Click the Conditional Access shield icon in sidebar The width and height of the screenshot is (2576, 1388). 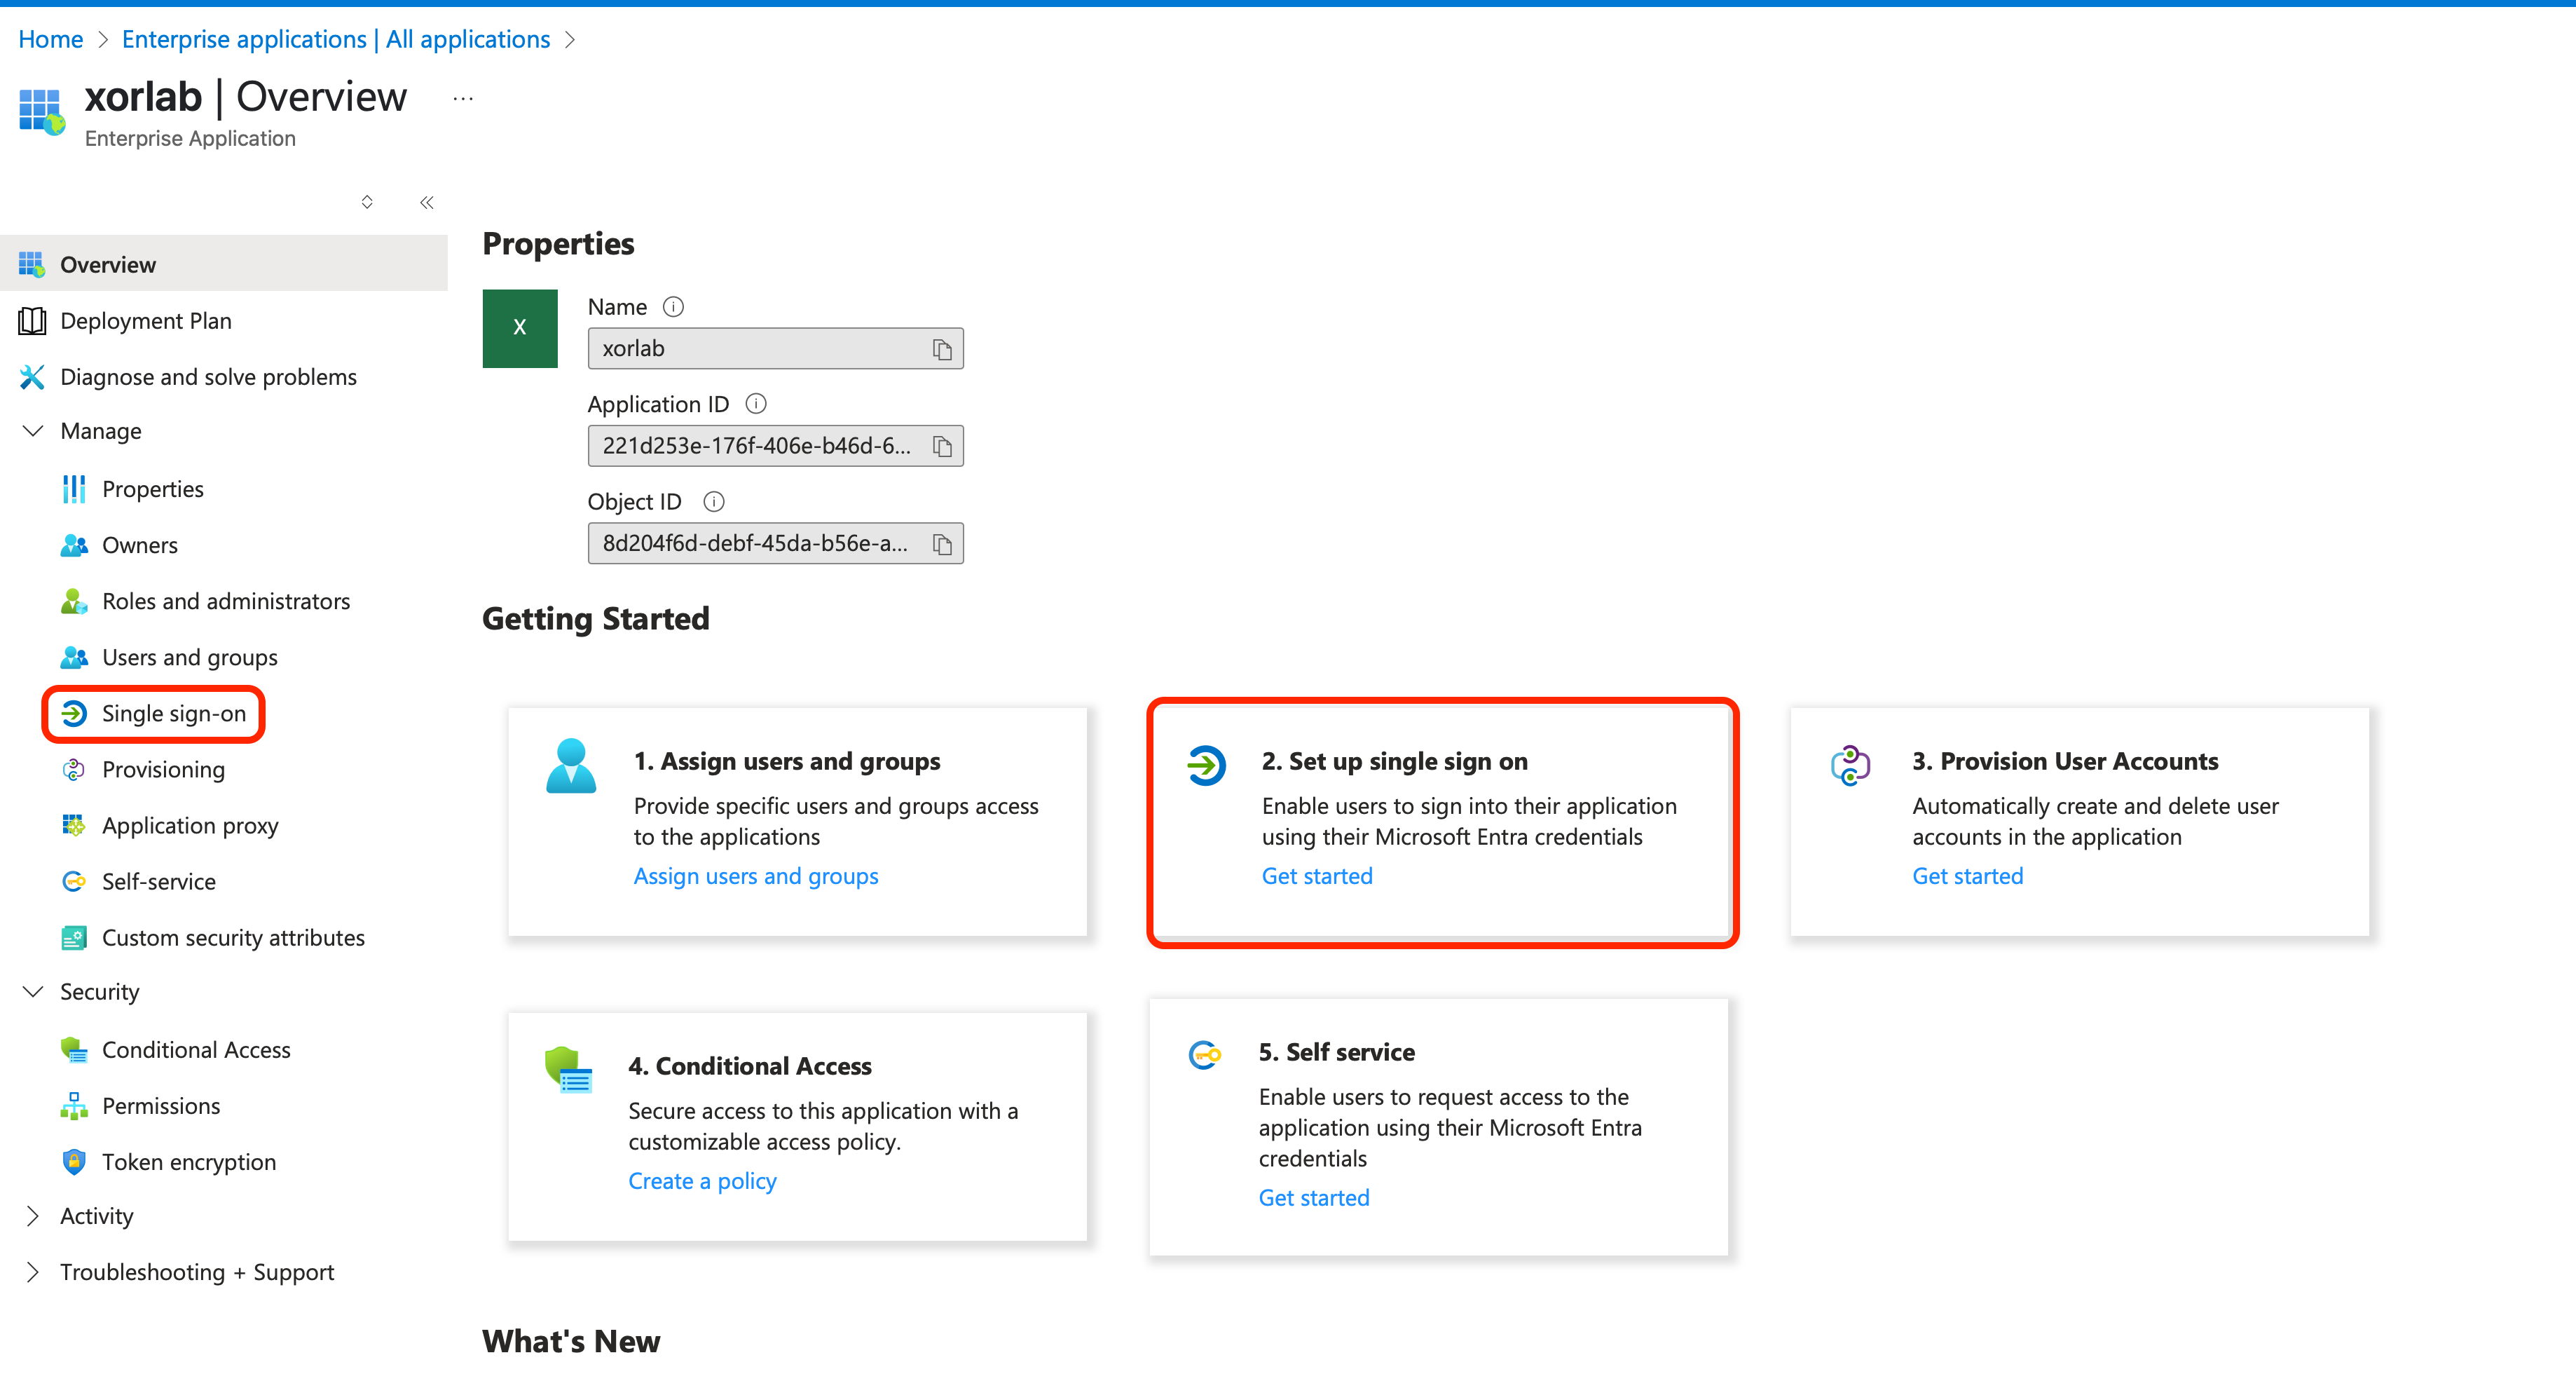pos(74,1049)
